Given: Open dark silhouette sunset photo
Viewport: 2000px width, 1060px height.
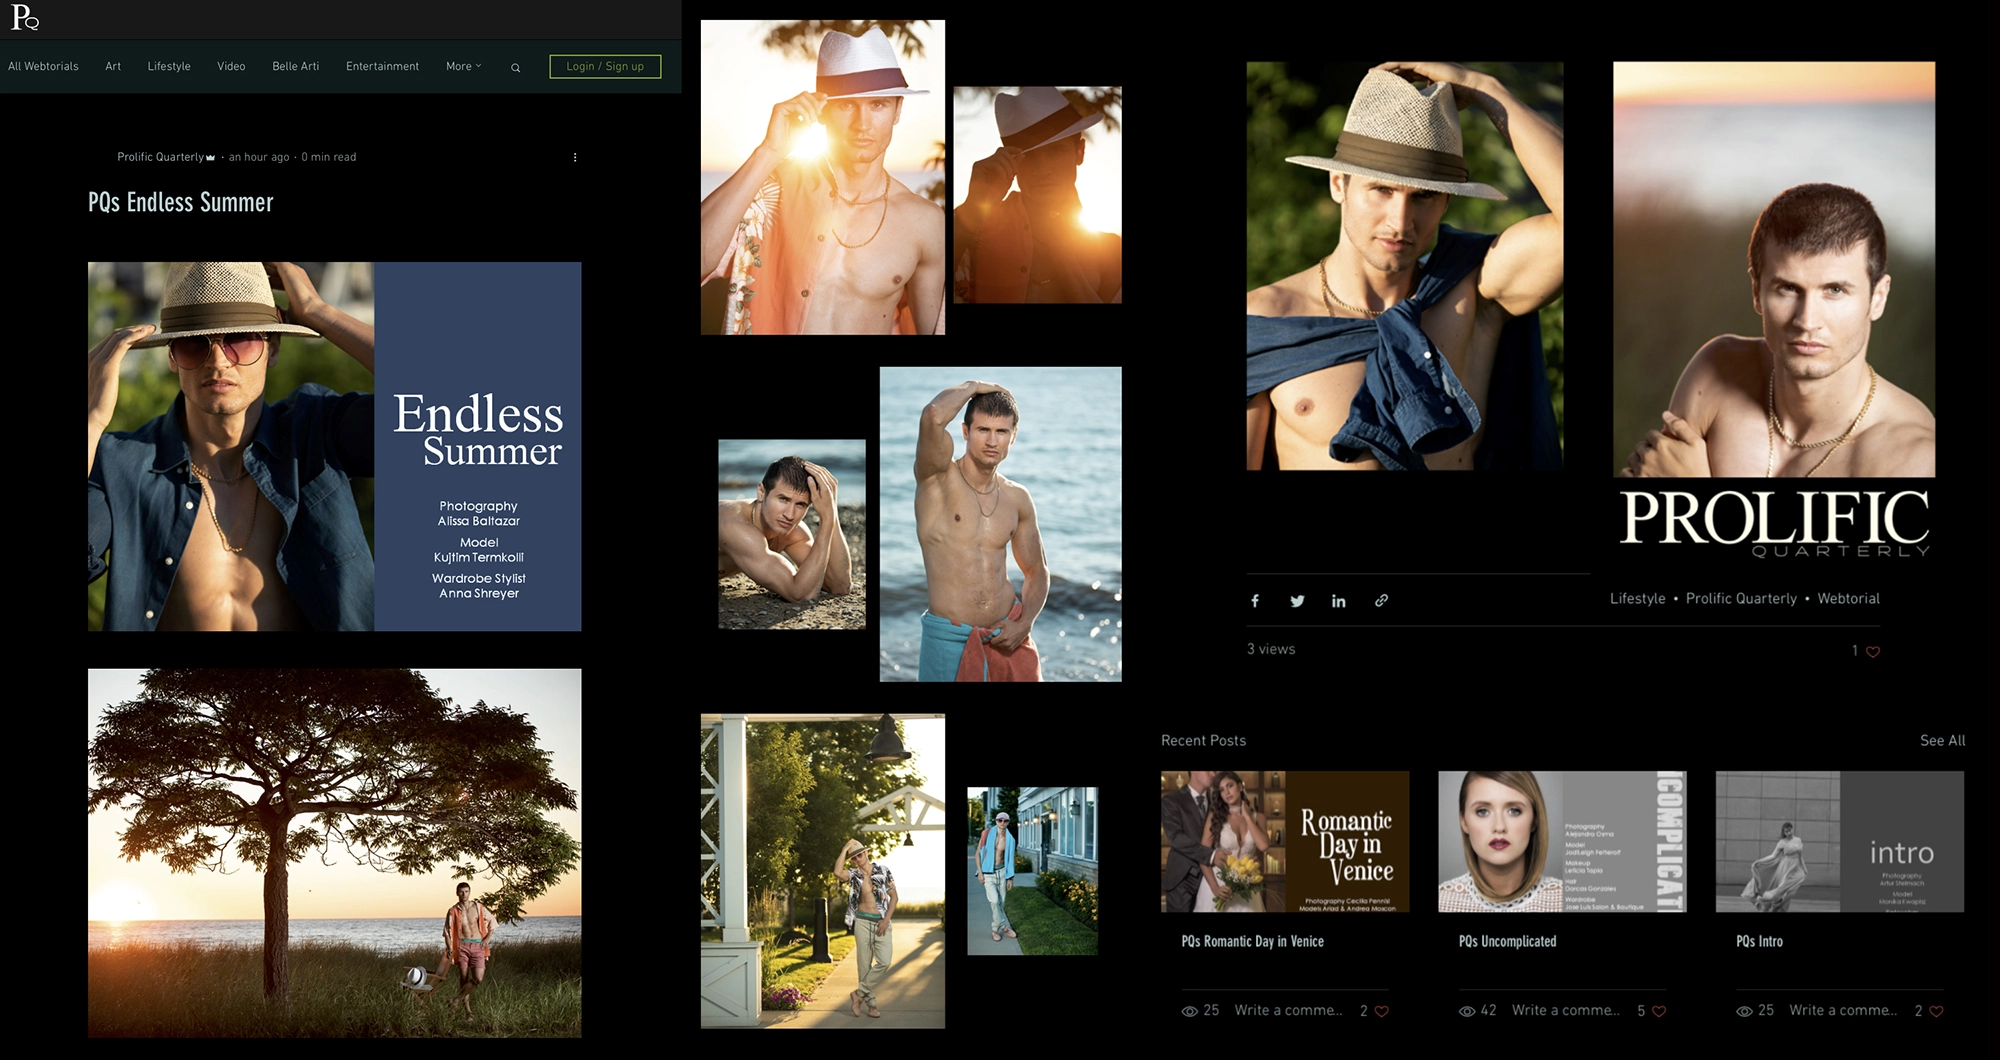Looking at the screenshot, I should (1037, 195).
